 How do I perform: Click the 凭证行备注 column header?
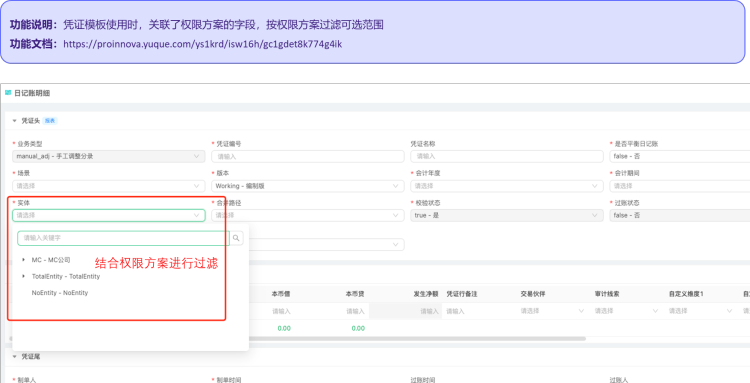pyautogui.click(x=462, y=294)
